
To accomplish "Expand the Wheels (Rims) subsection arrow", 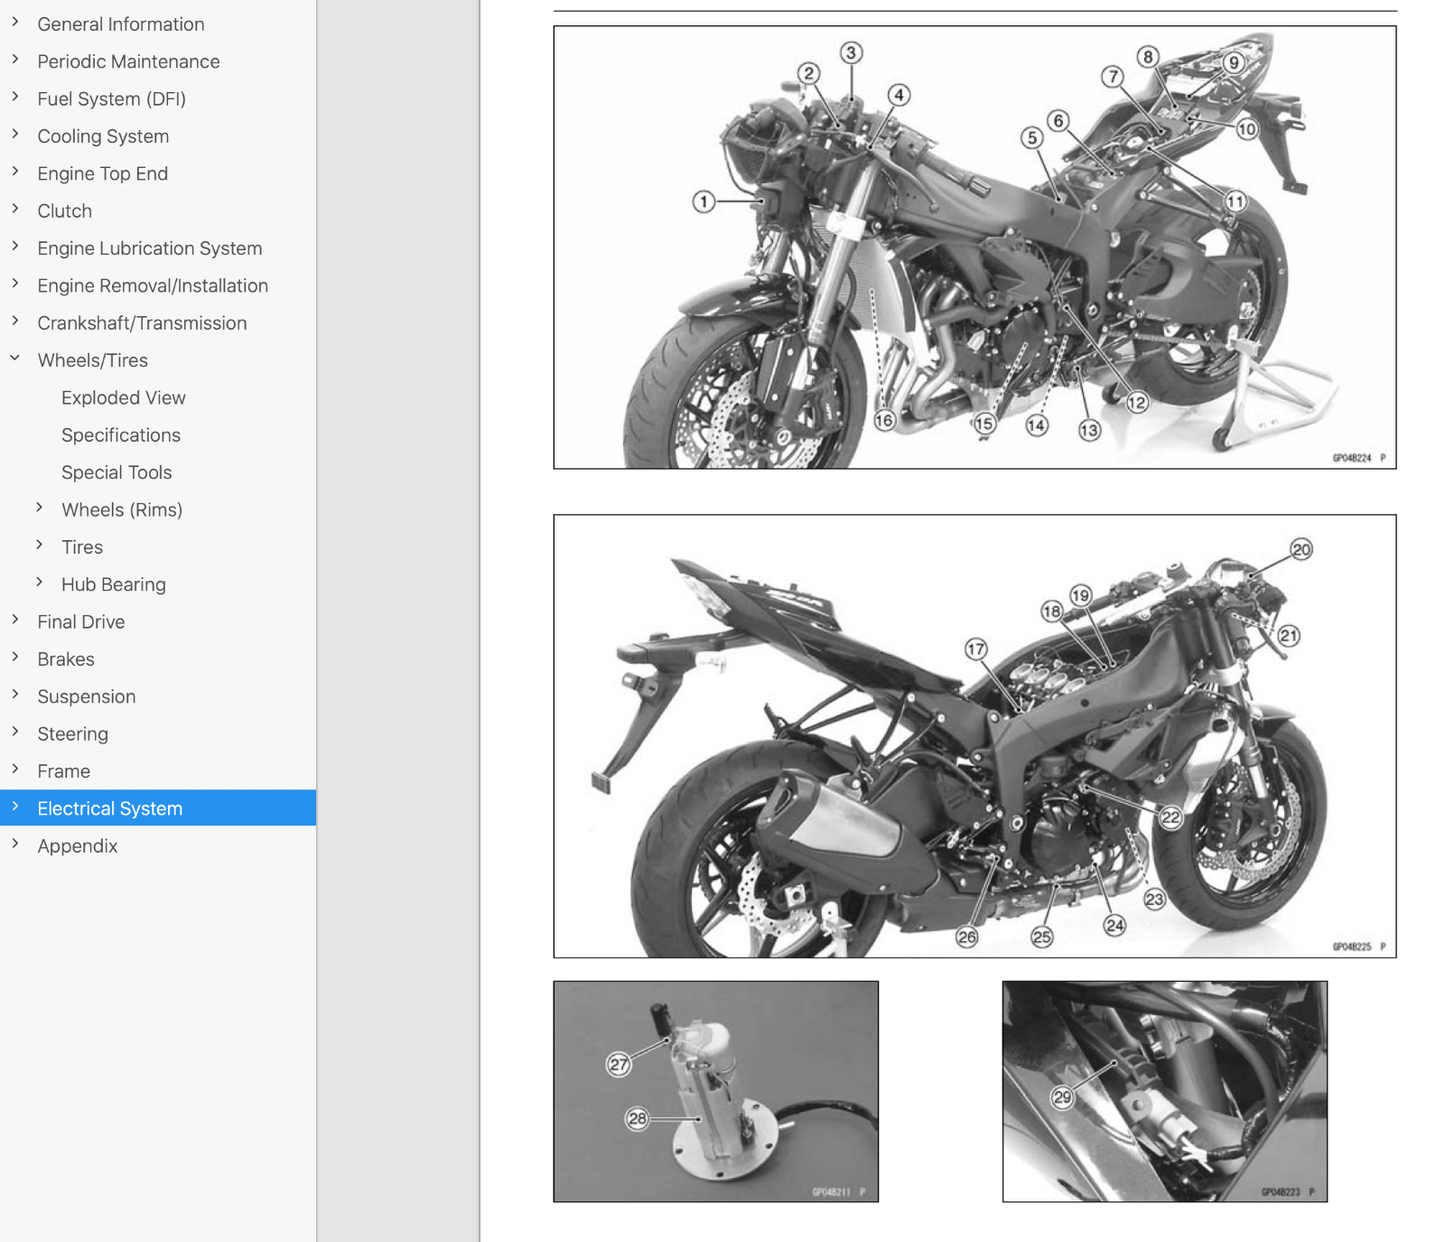I will (39, 508).
